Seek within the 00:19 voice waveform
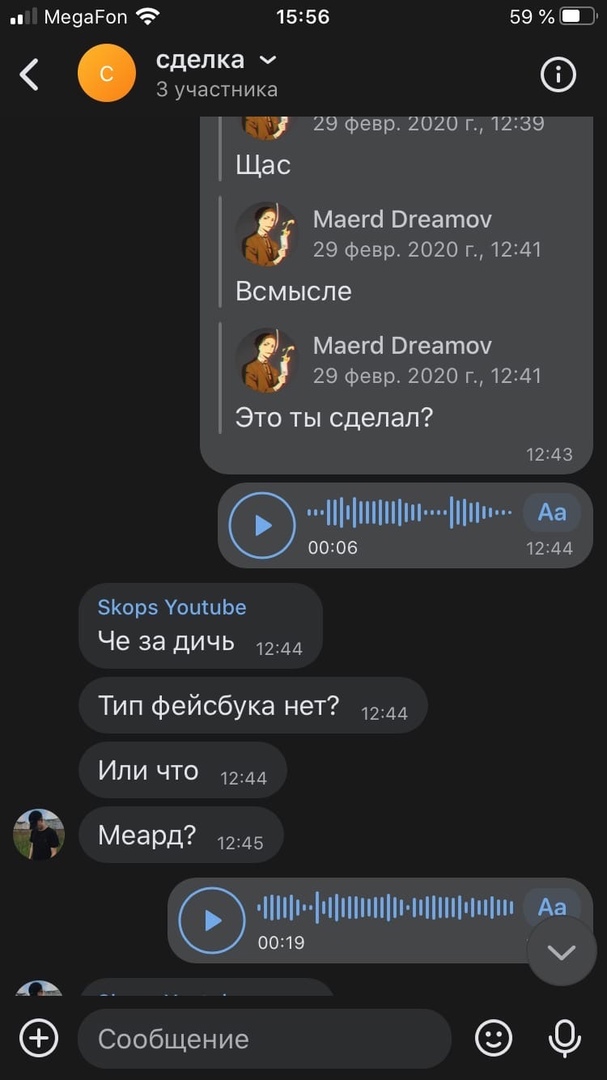This screenshot has width=607, height=1080. (x=385, y=907)
